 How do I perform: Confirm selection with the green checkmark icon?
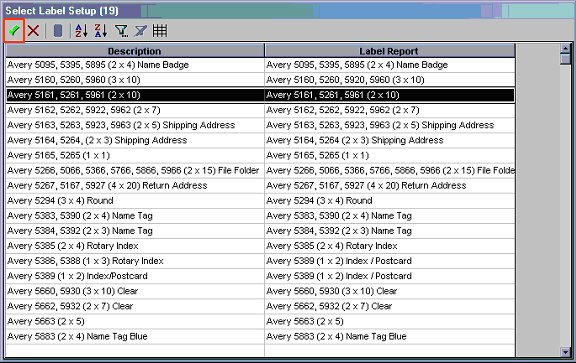pyautogui.click(x=14, y=30)
